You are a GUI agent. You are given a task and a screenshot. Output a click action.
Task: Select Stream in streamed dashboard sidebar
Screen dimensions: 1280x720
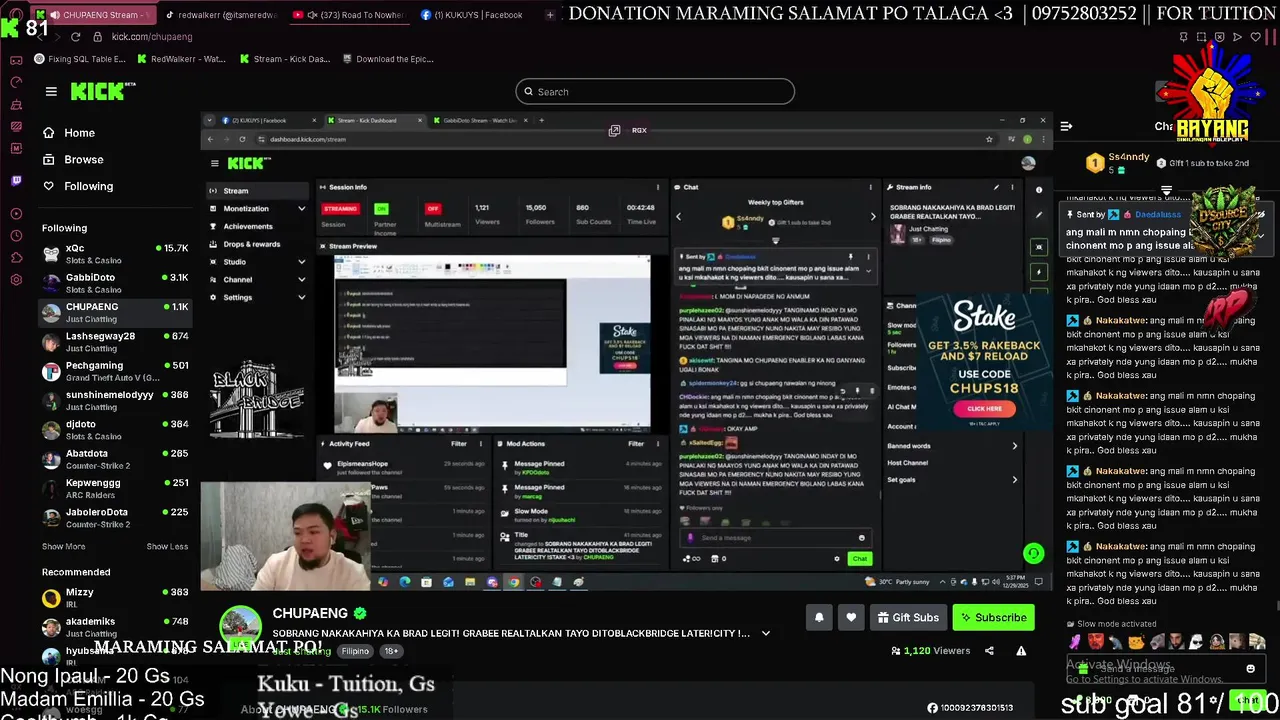258,191
